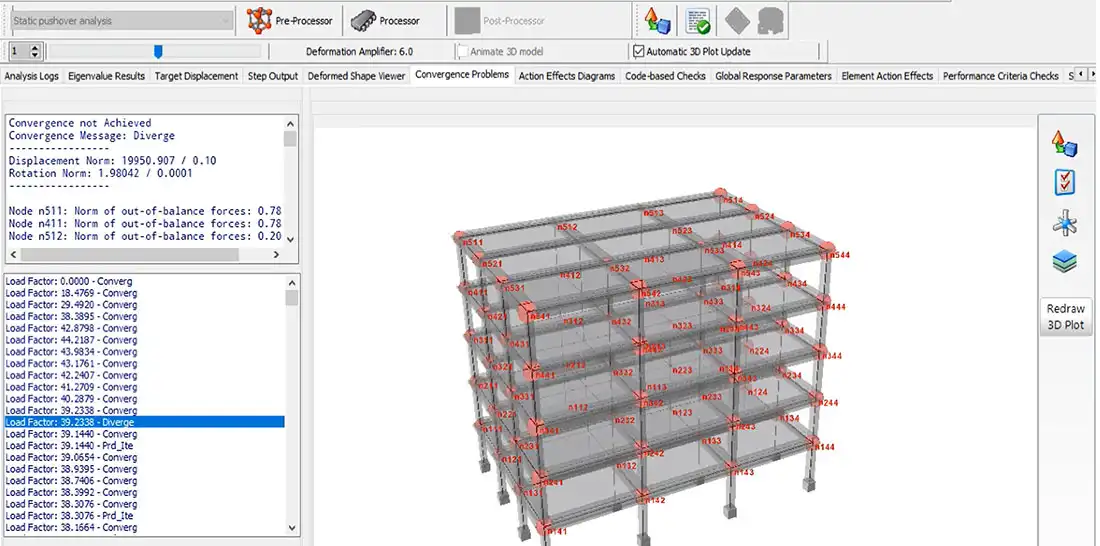Open 3D plot options icon in right sidebar

pyautogui.click(x=1064, y=144)
